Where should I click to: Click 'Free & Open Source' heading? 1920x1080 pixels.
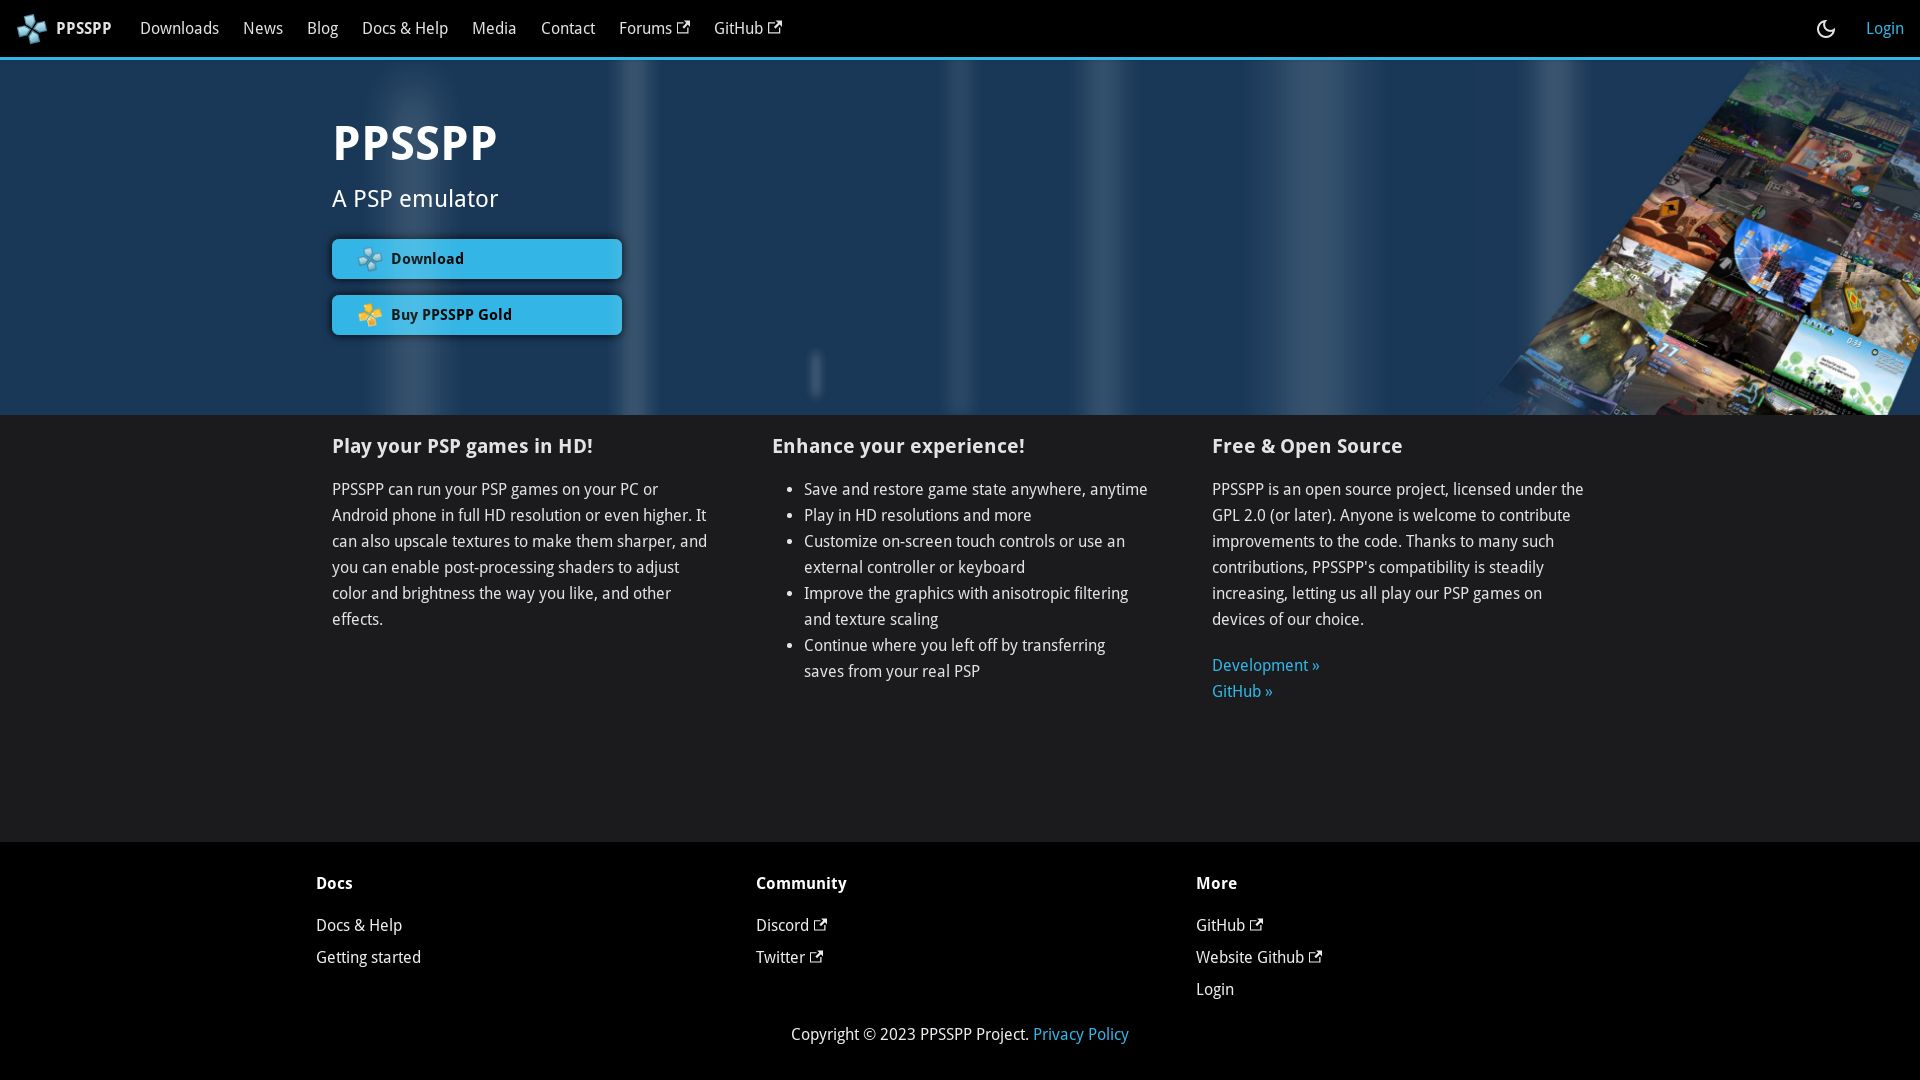tap(1307, 447)
